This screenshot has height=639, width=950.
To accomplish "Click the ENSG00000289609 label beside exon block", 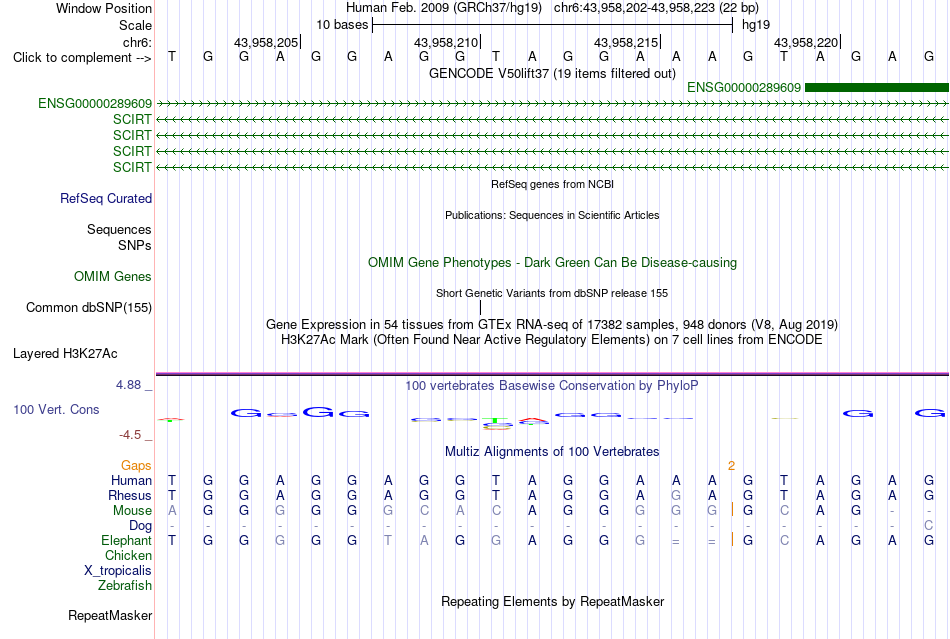I will point(743,88).
